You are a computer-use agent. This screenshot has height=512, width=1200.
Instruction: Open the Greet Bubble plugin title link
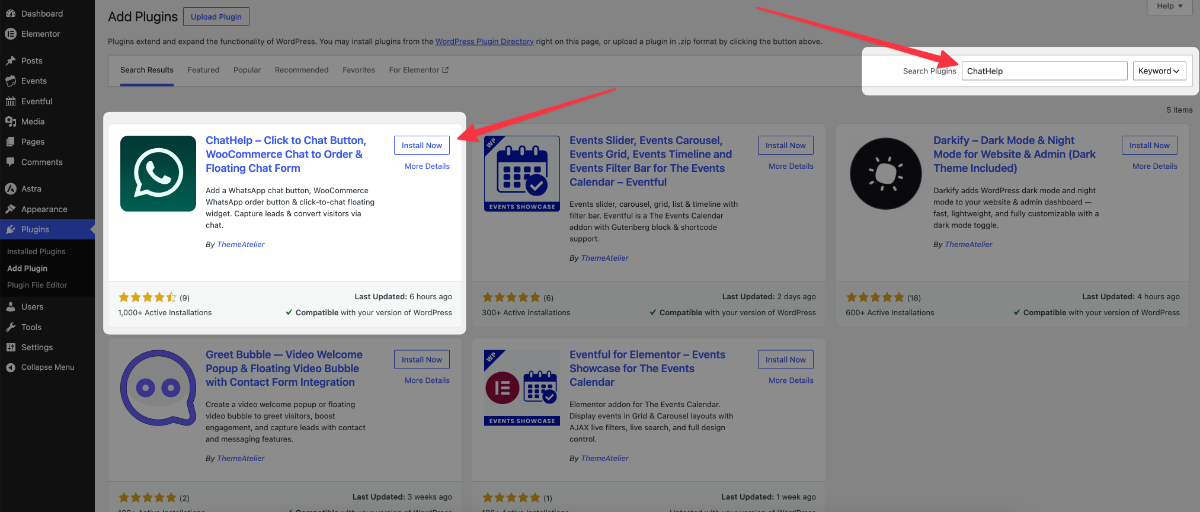[x=284, y=368]
